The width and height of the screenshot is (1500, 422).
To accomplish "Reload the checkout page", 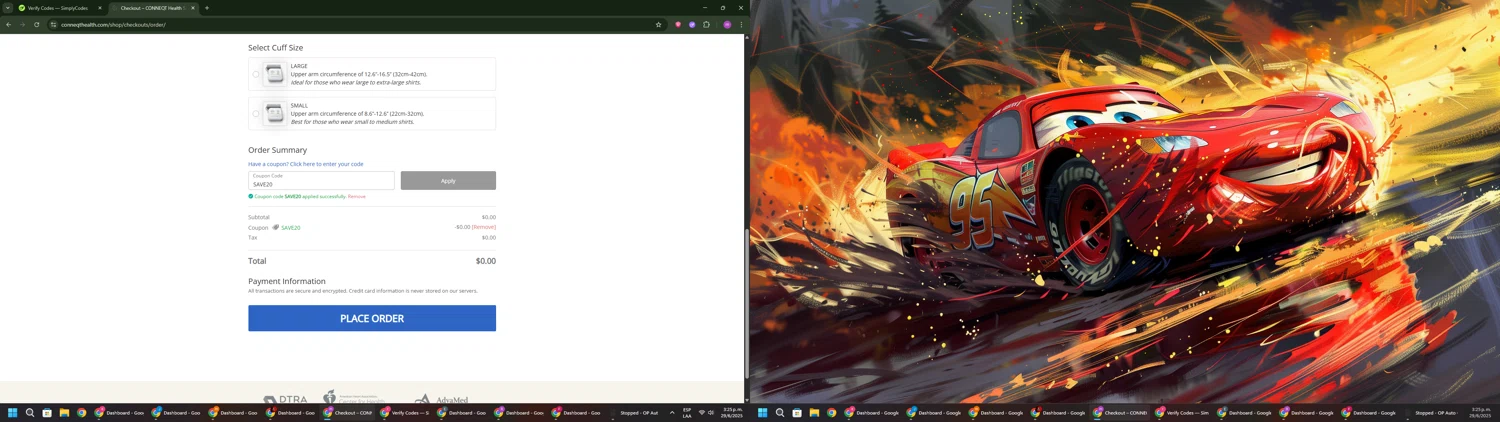I will click(37, 24).
